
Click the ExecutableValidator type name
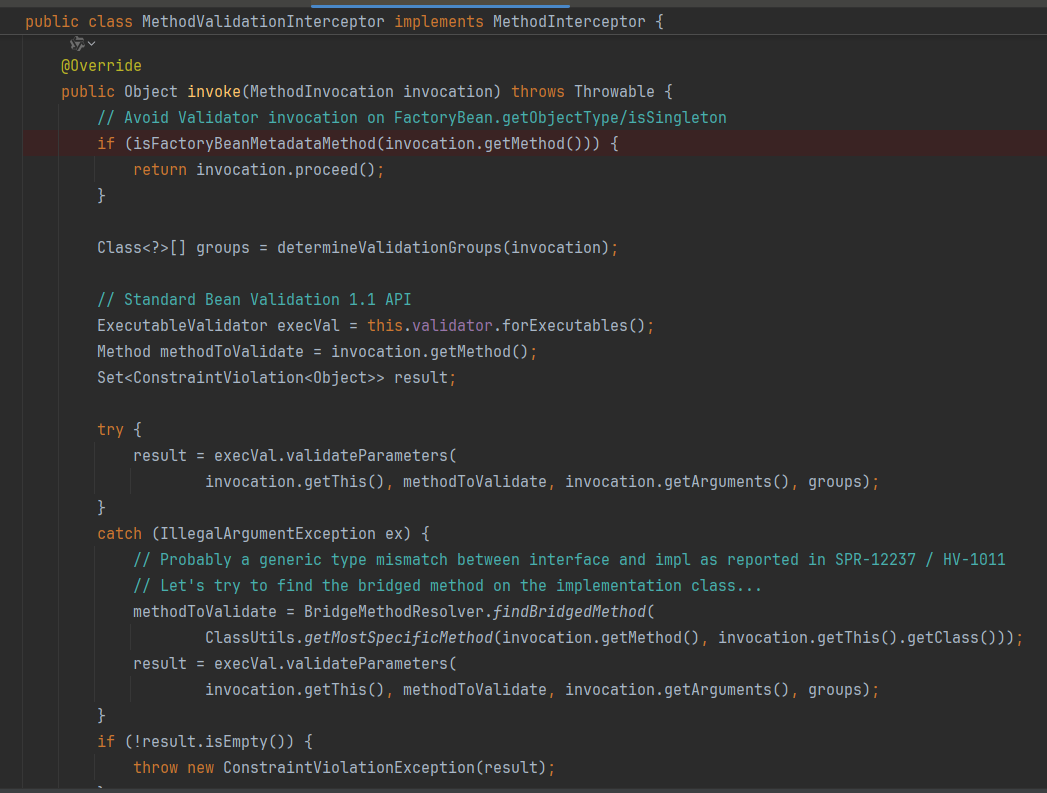pos(182,326)
